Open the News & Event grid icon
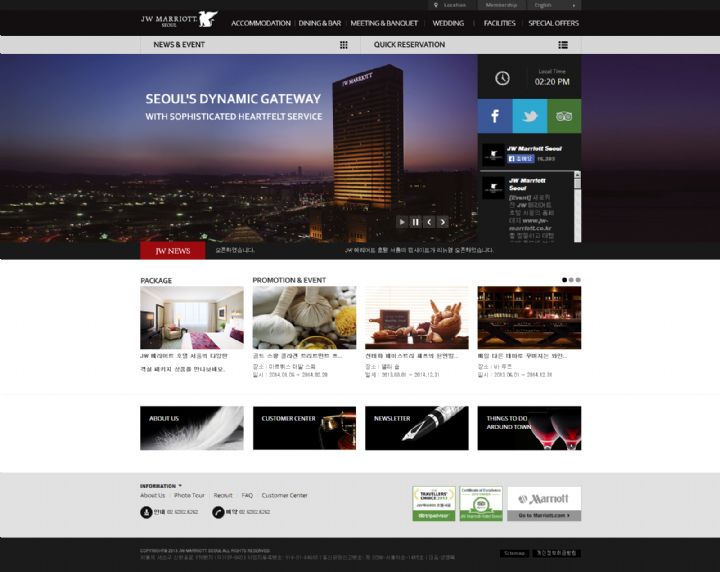Image resolution: width=720 pixels, height=572 pixels. (x=343, y=45)
